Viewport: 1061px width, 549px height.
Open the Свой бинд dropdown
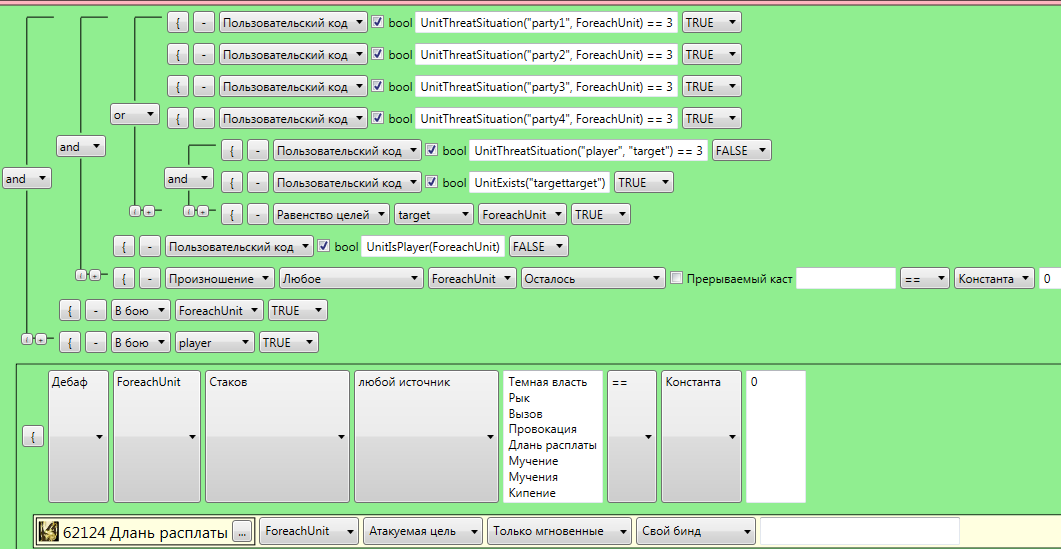coord(695,531)
